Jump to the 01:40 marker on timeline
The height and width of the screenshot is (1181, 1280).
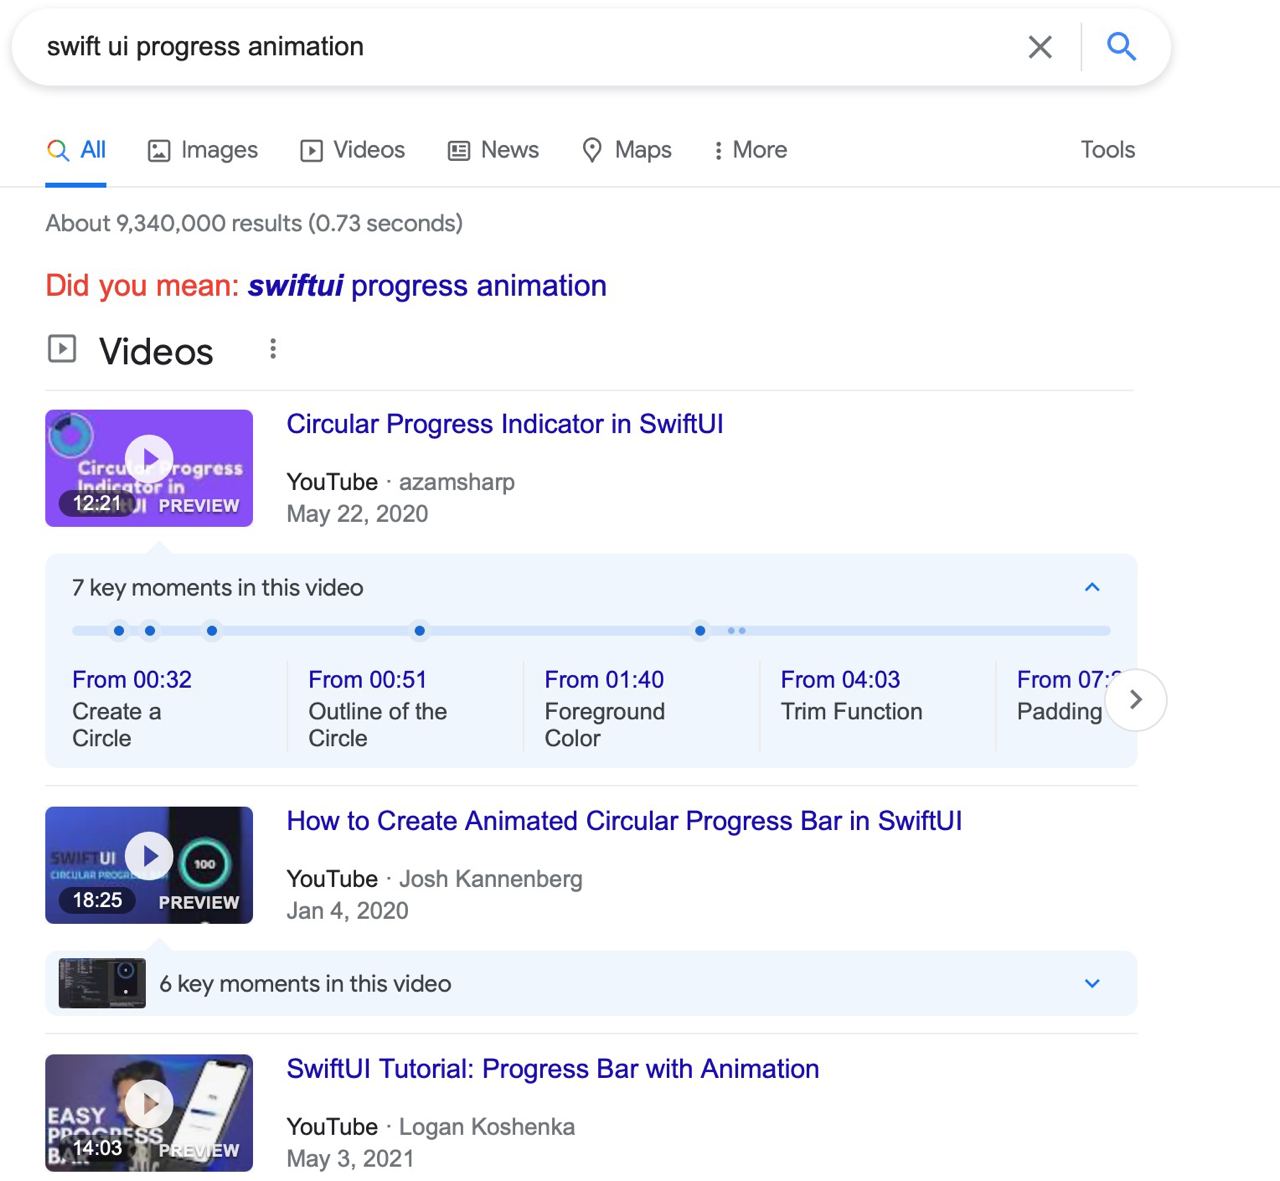pyautogui.click(x=212, y=631)
